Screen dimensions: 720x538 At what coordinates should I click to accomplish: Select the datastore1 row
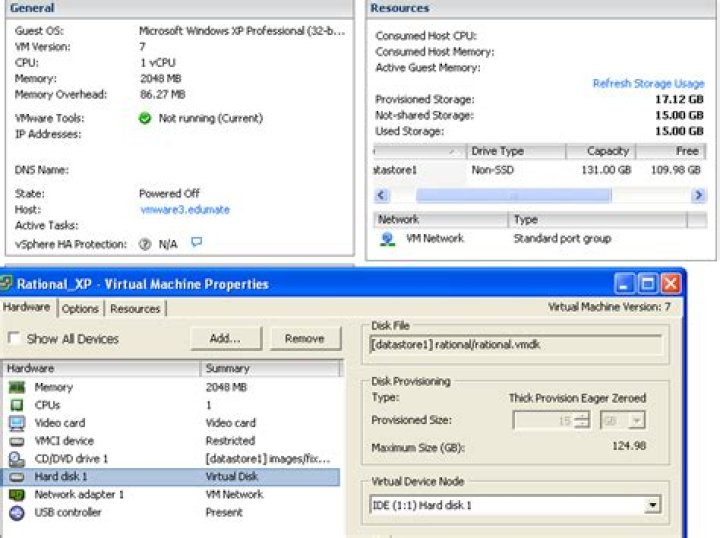[540, 170]
